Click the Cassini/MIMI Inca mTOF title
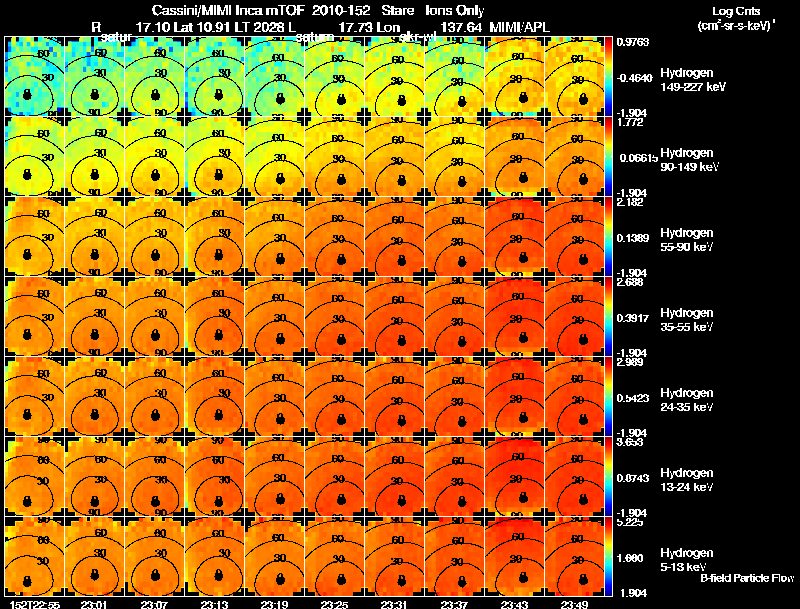Screen dimensions: 800x609 (228, 10)
